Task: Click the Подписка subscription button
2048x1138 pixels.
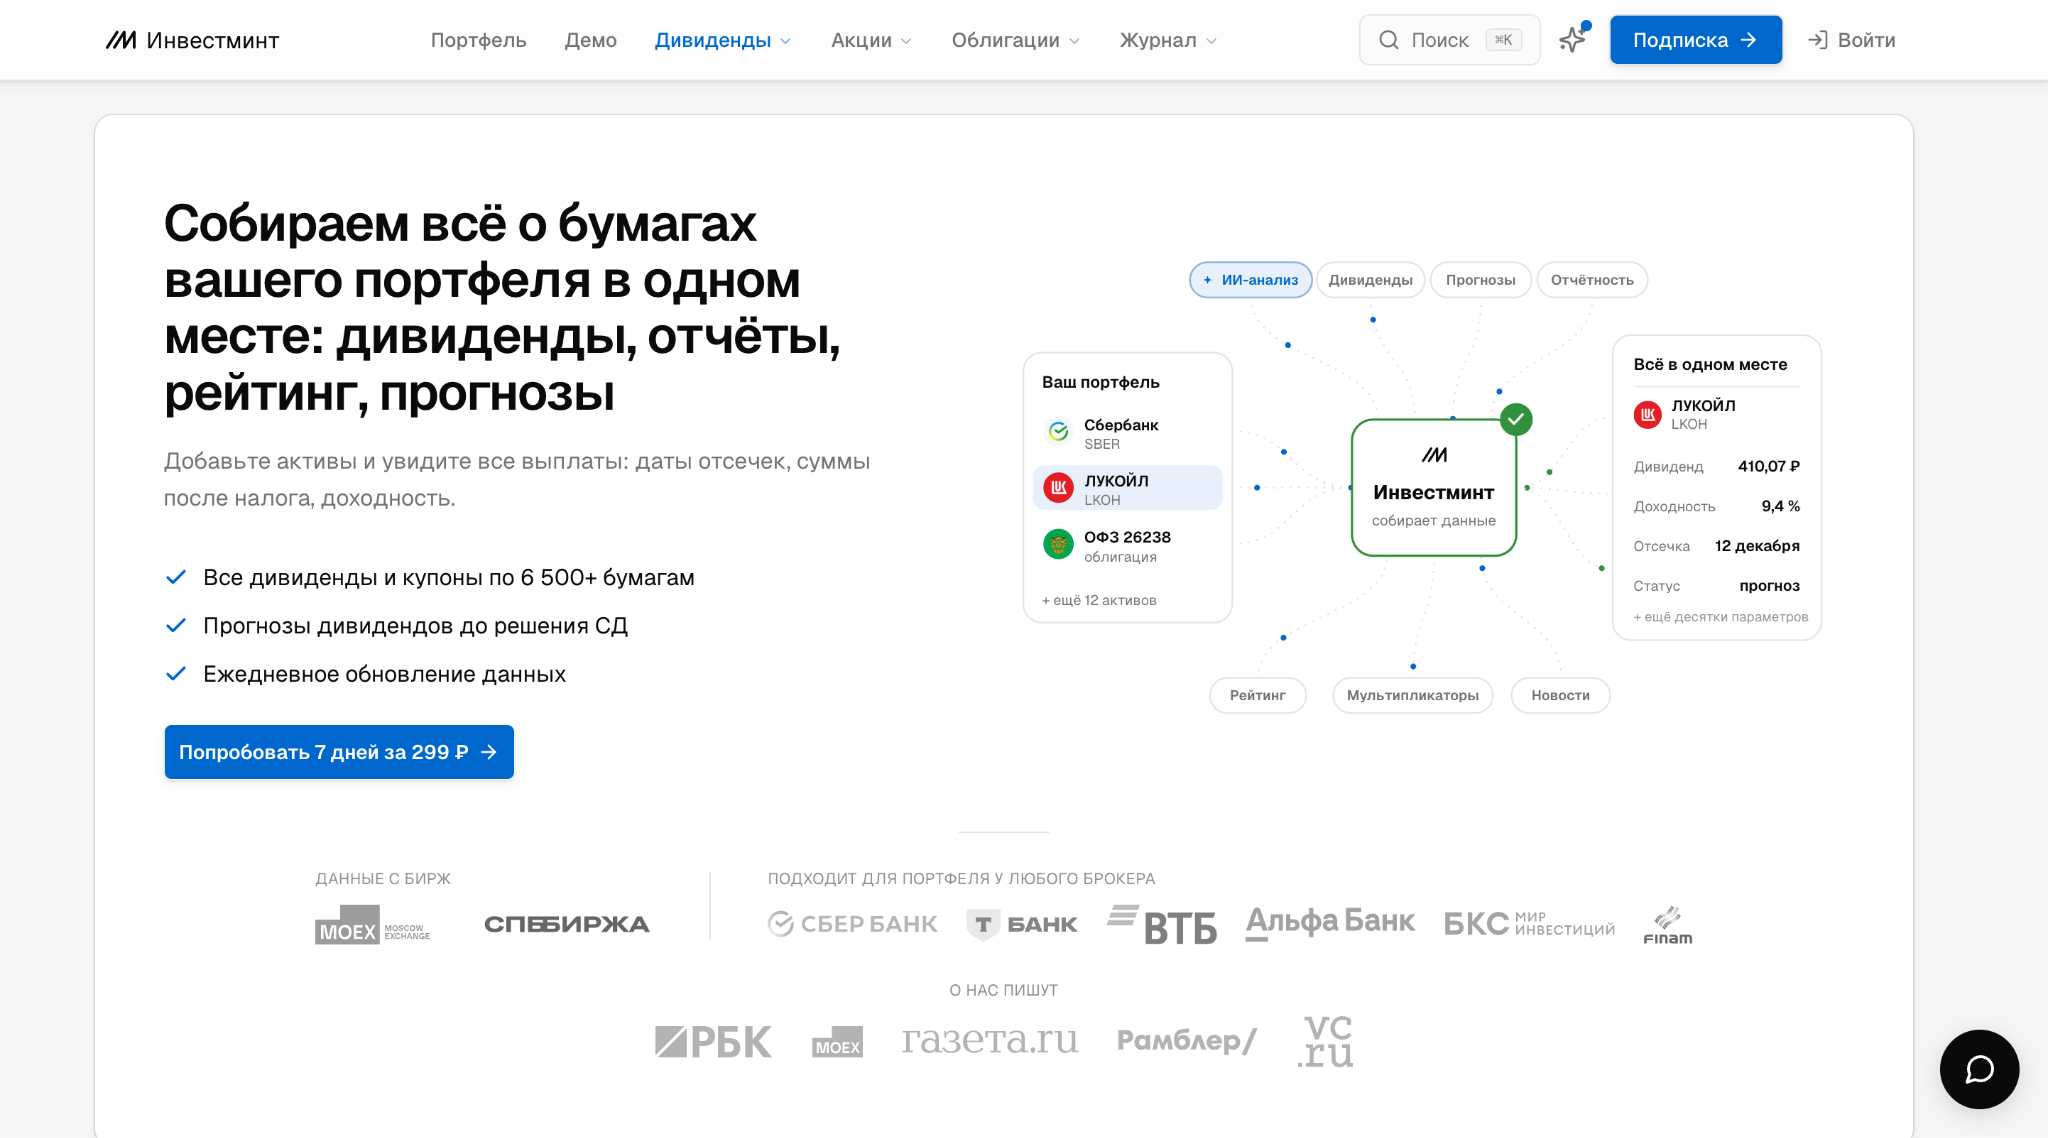Action: 1695,40
